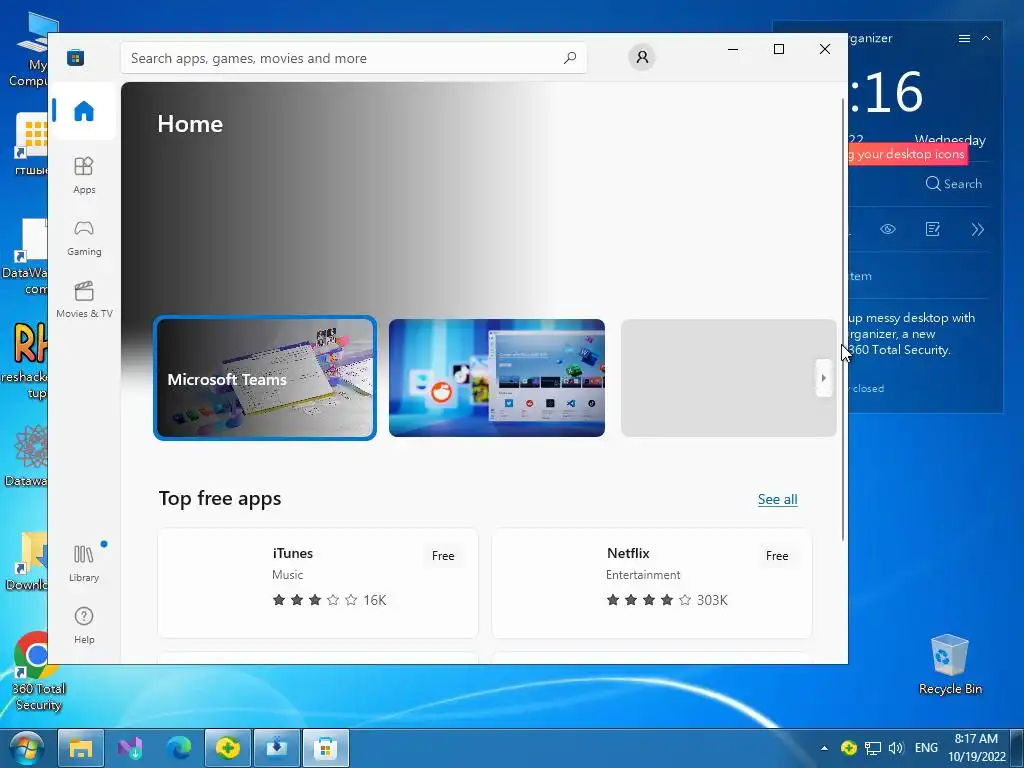Image resolution: width=1024 pixels, height=768 pixels.
Task: Click the note edit icon in Organizer
Action: coord(933,229)
